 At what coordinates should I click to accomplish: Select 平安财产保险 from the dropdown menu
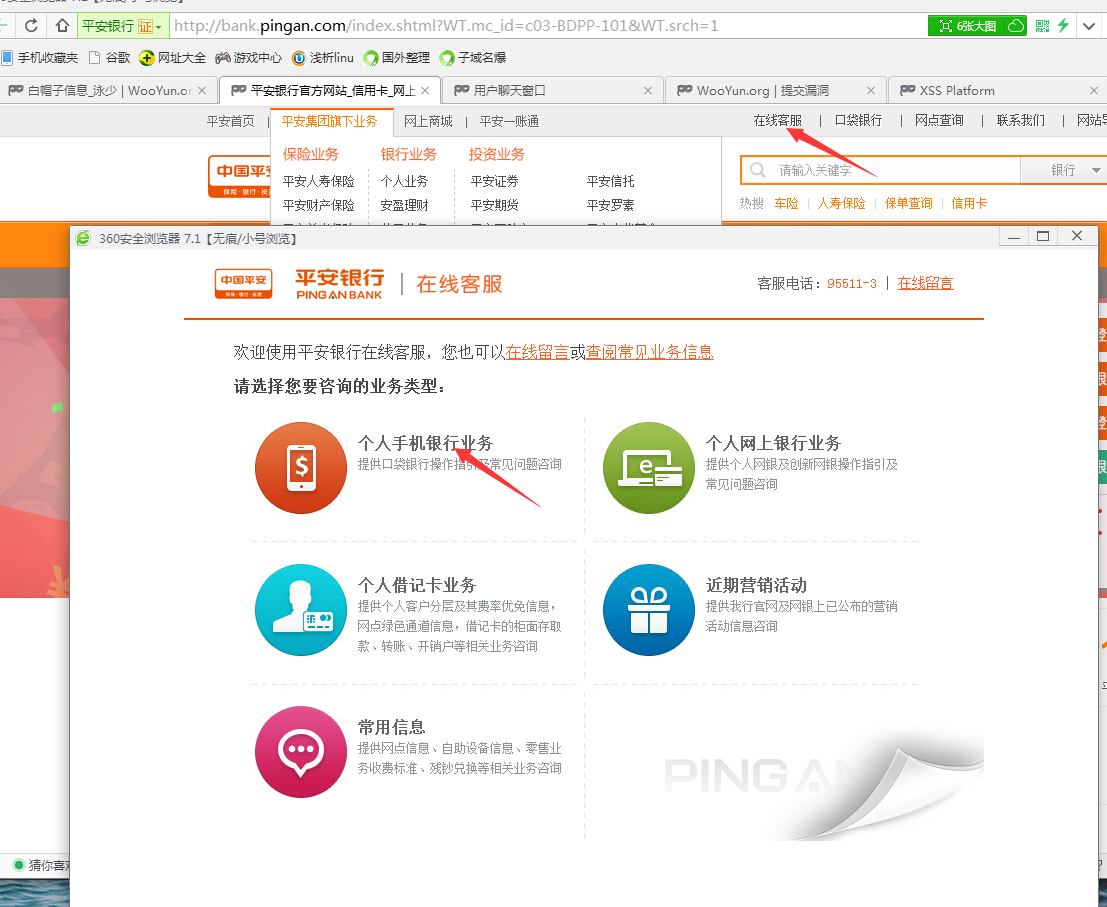318,205
